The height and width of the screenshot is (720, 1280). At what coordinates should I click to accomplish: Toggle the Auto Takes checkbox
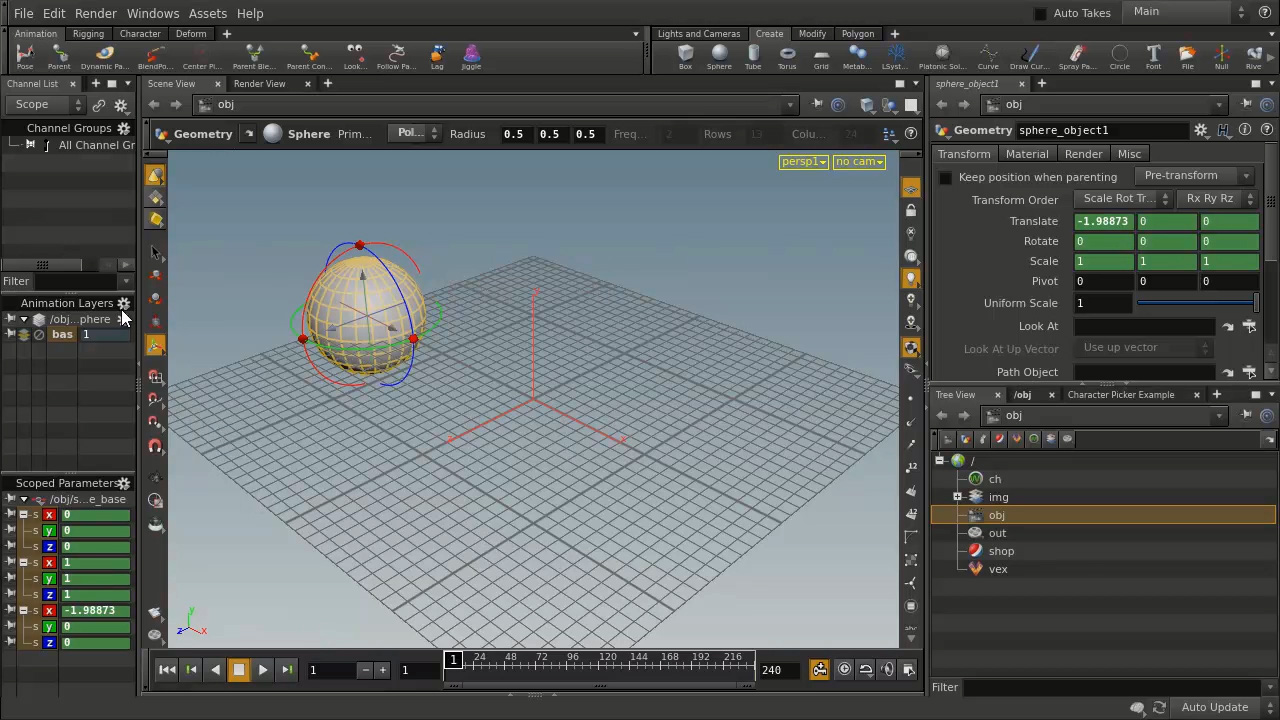click(x=1040, y=13)
